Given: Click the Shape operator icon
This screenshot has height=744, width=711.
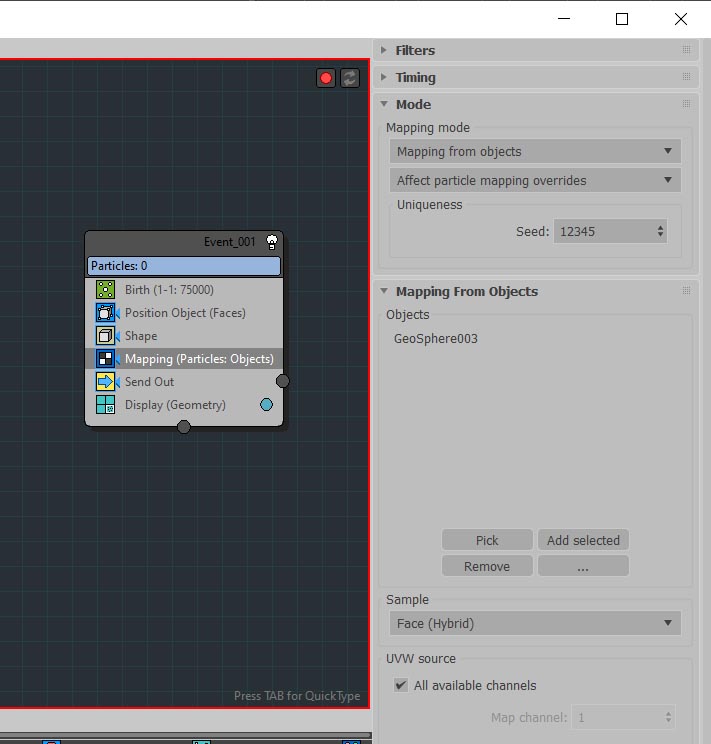Looking at the screenshot, I should tap(105, 335).
